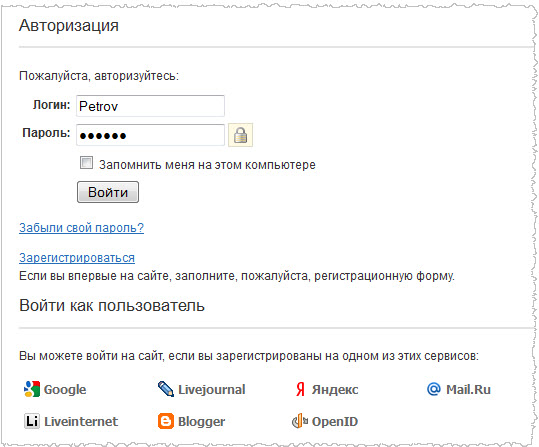The image size is (539, 447).
Task: Sign in via Livejournal text link
Action: pos(212,390)
